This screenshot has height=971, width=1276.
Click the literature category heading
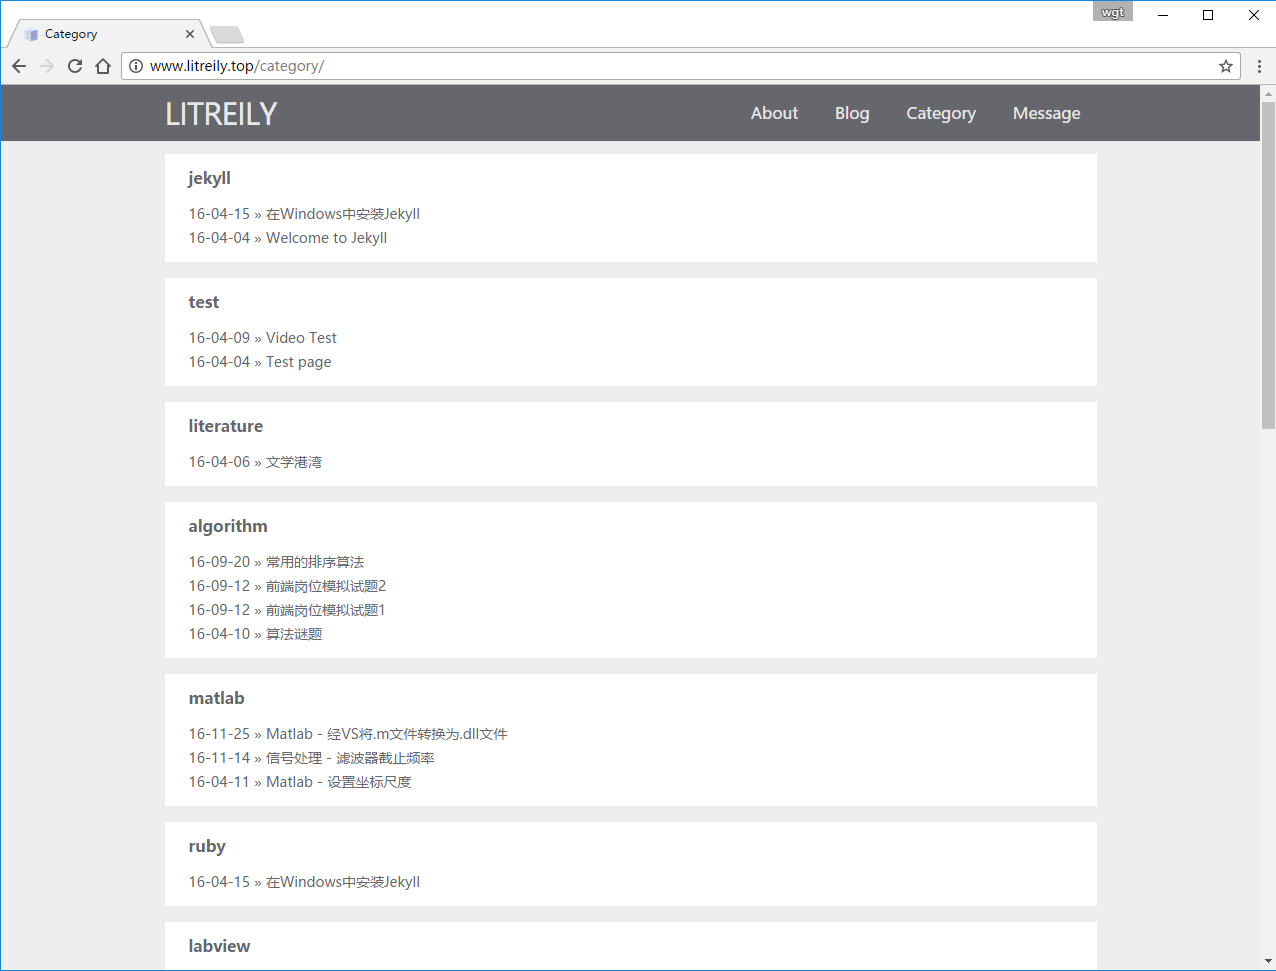(226, 426)
